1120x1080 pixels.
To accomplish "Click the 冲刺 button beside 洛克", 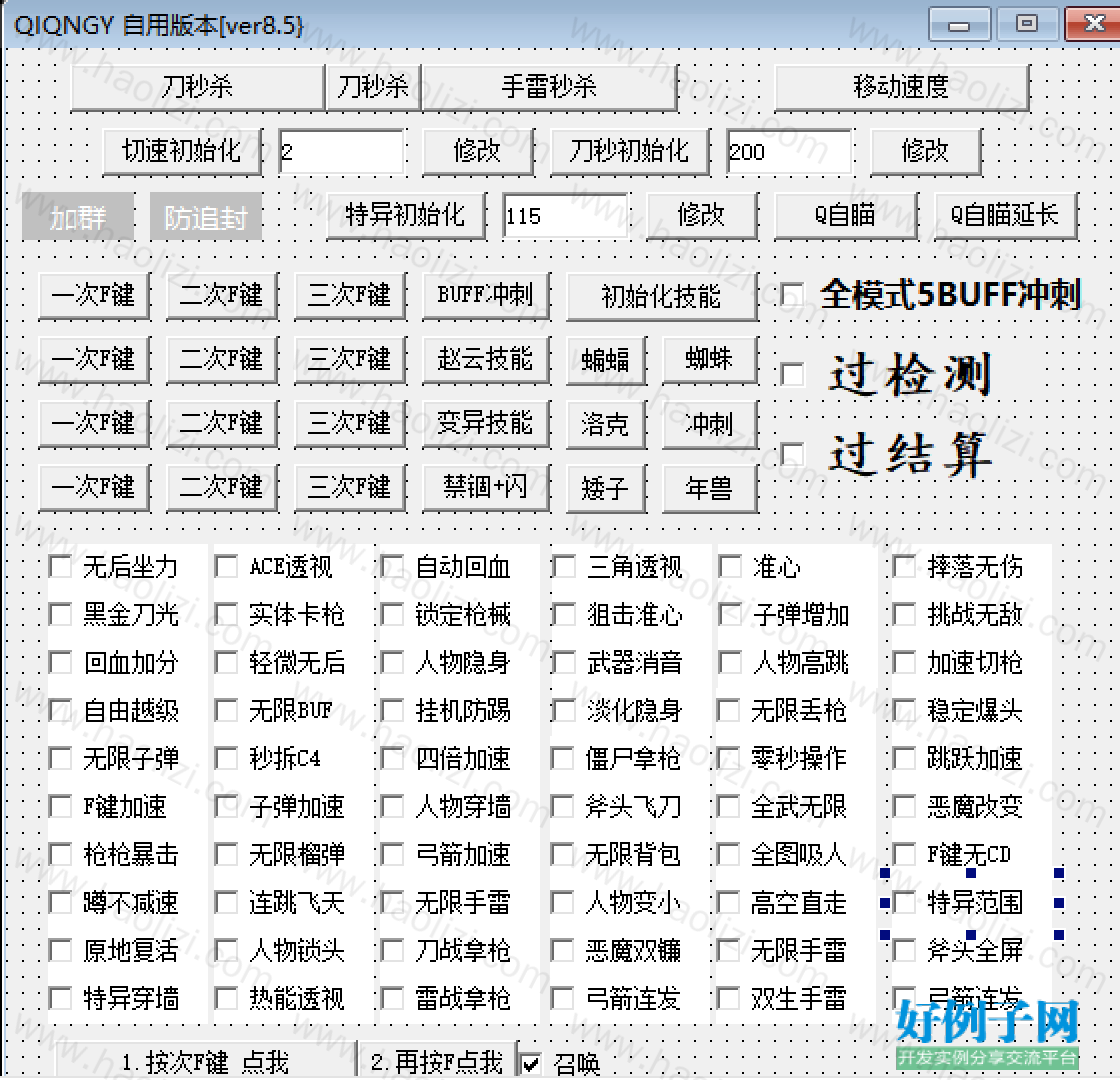I will [710, 424].
